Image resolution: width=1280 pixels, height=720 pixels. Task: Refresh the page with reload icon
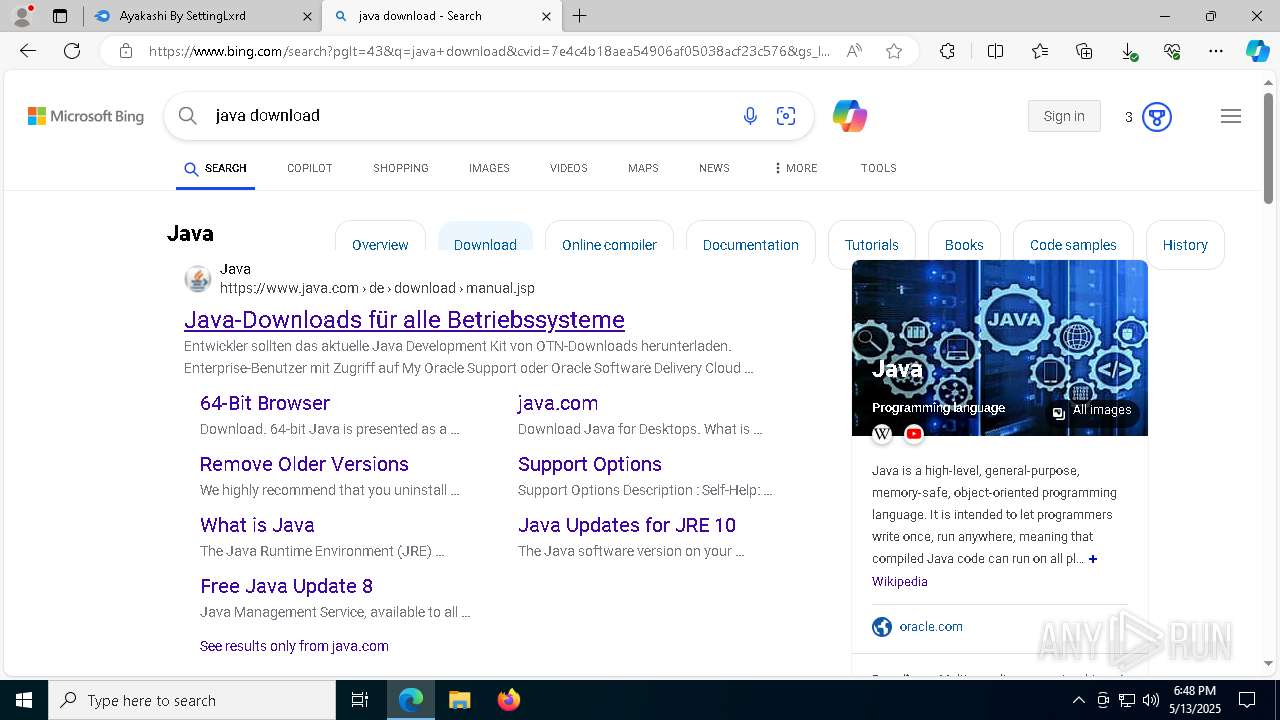pos(72,51)
